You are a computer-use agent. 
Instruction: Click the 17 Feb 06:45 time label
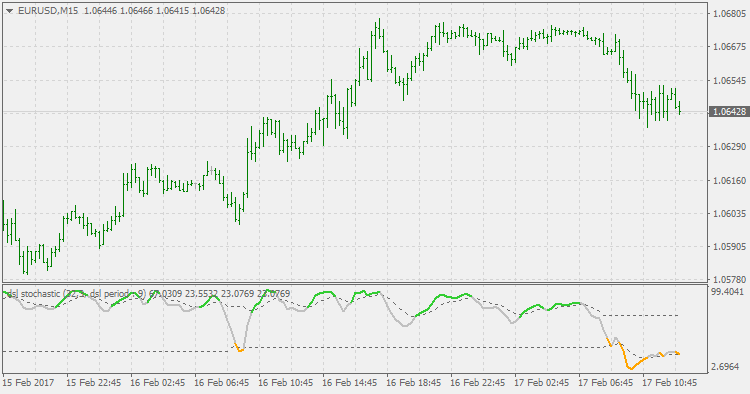point(606,383)
